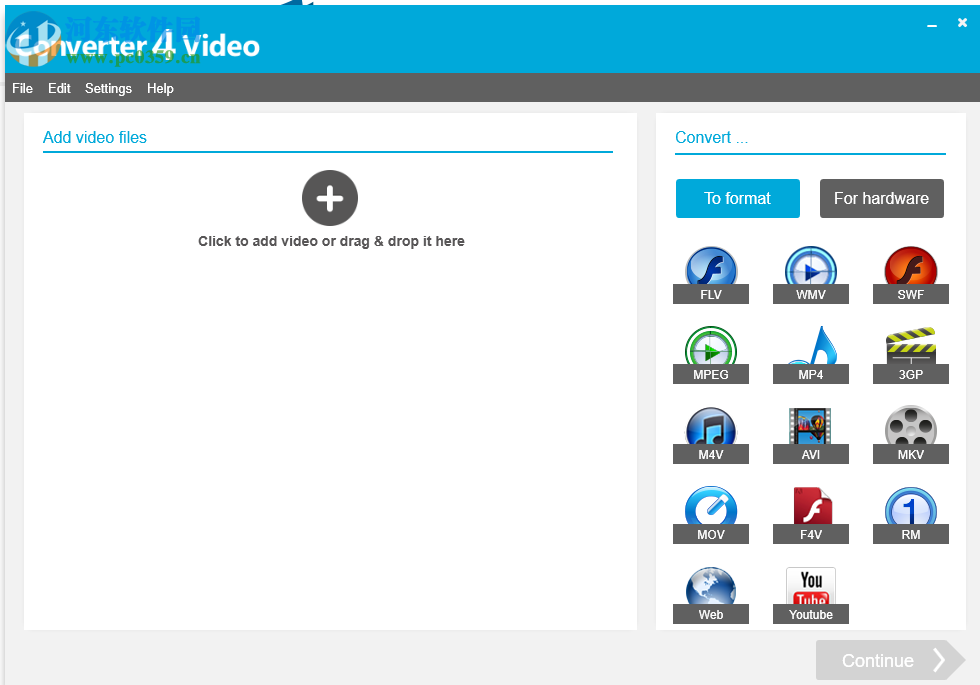Pick the AVI format icon
The image size is (980, 685).
point(811,427)
